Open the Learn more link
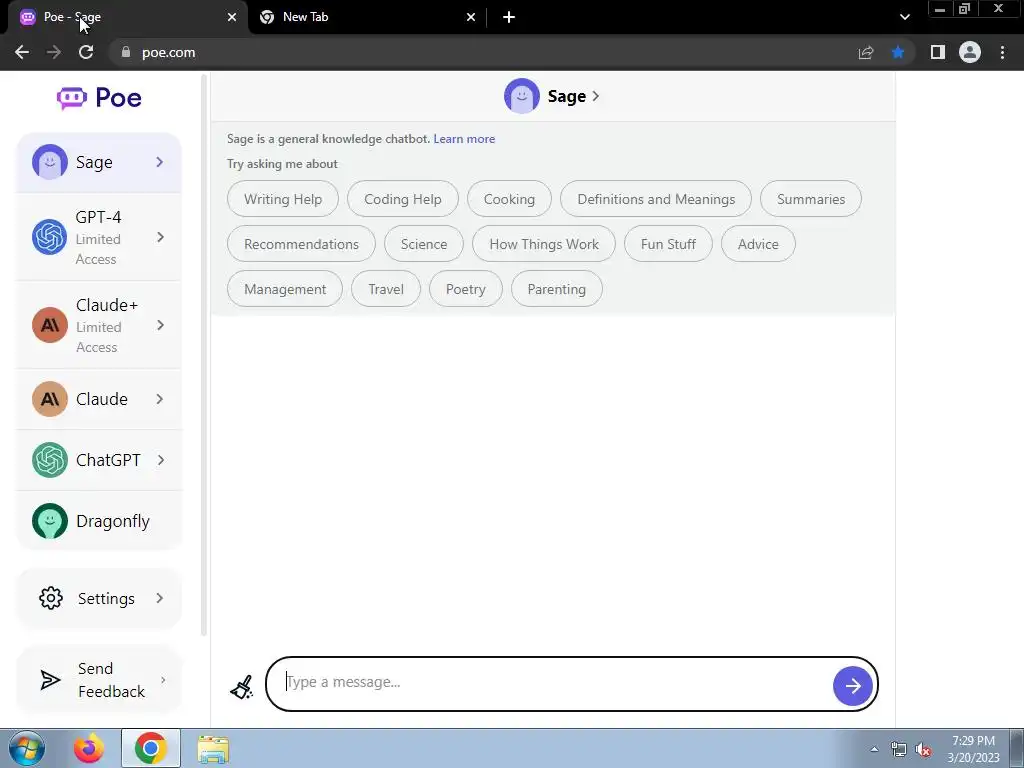1024x768 pixels. tap(464, 138)
